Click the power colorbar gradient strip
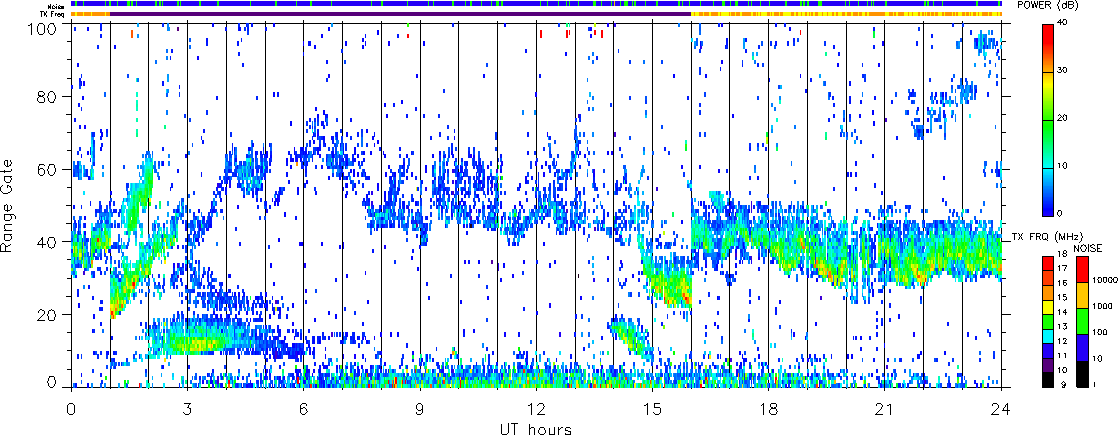 (x=1047, y=120)
